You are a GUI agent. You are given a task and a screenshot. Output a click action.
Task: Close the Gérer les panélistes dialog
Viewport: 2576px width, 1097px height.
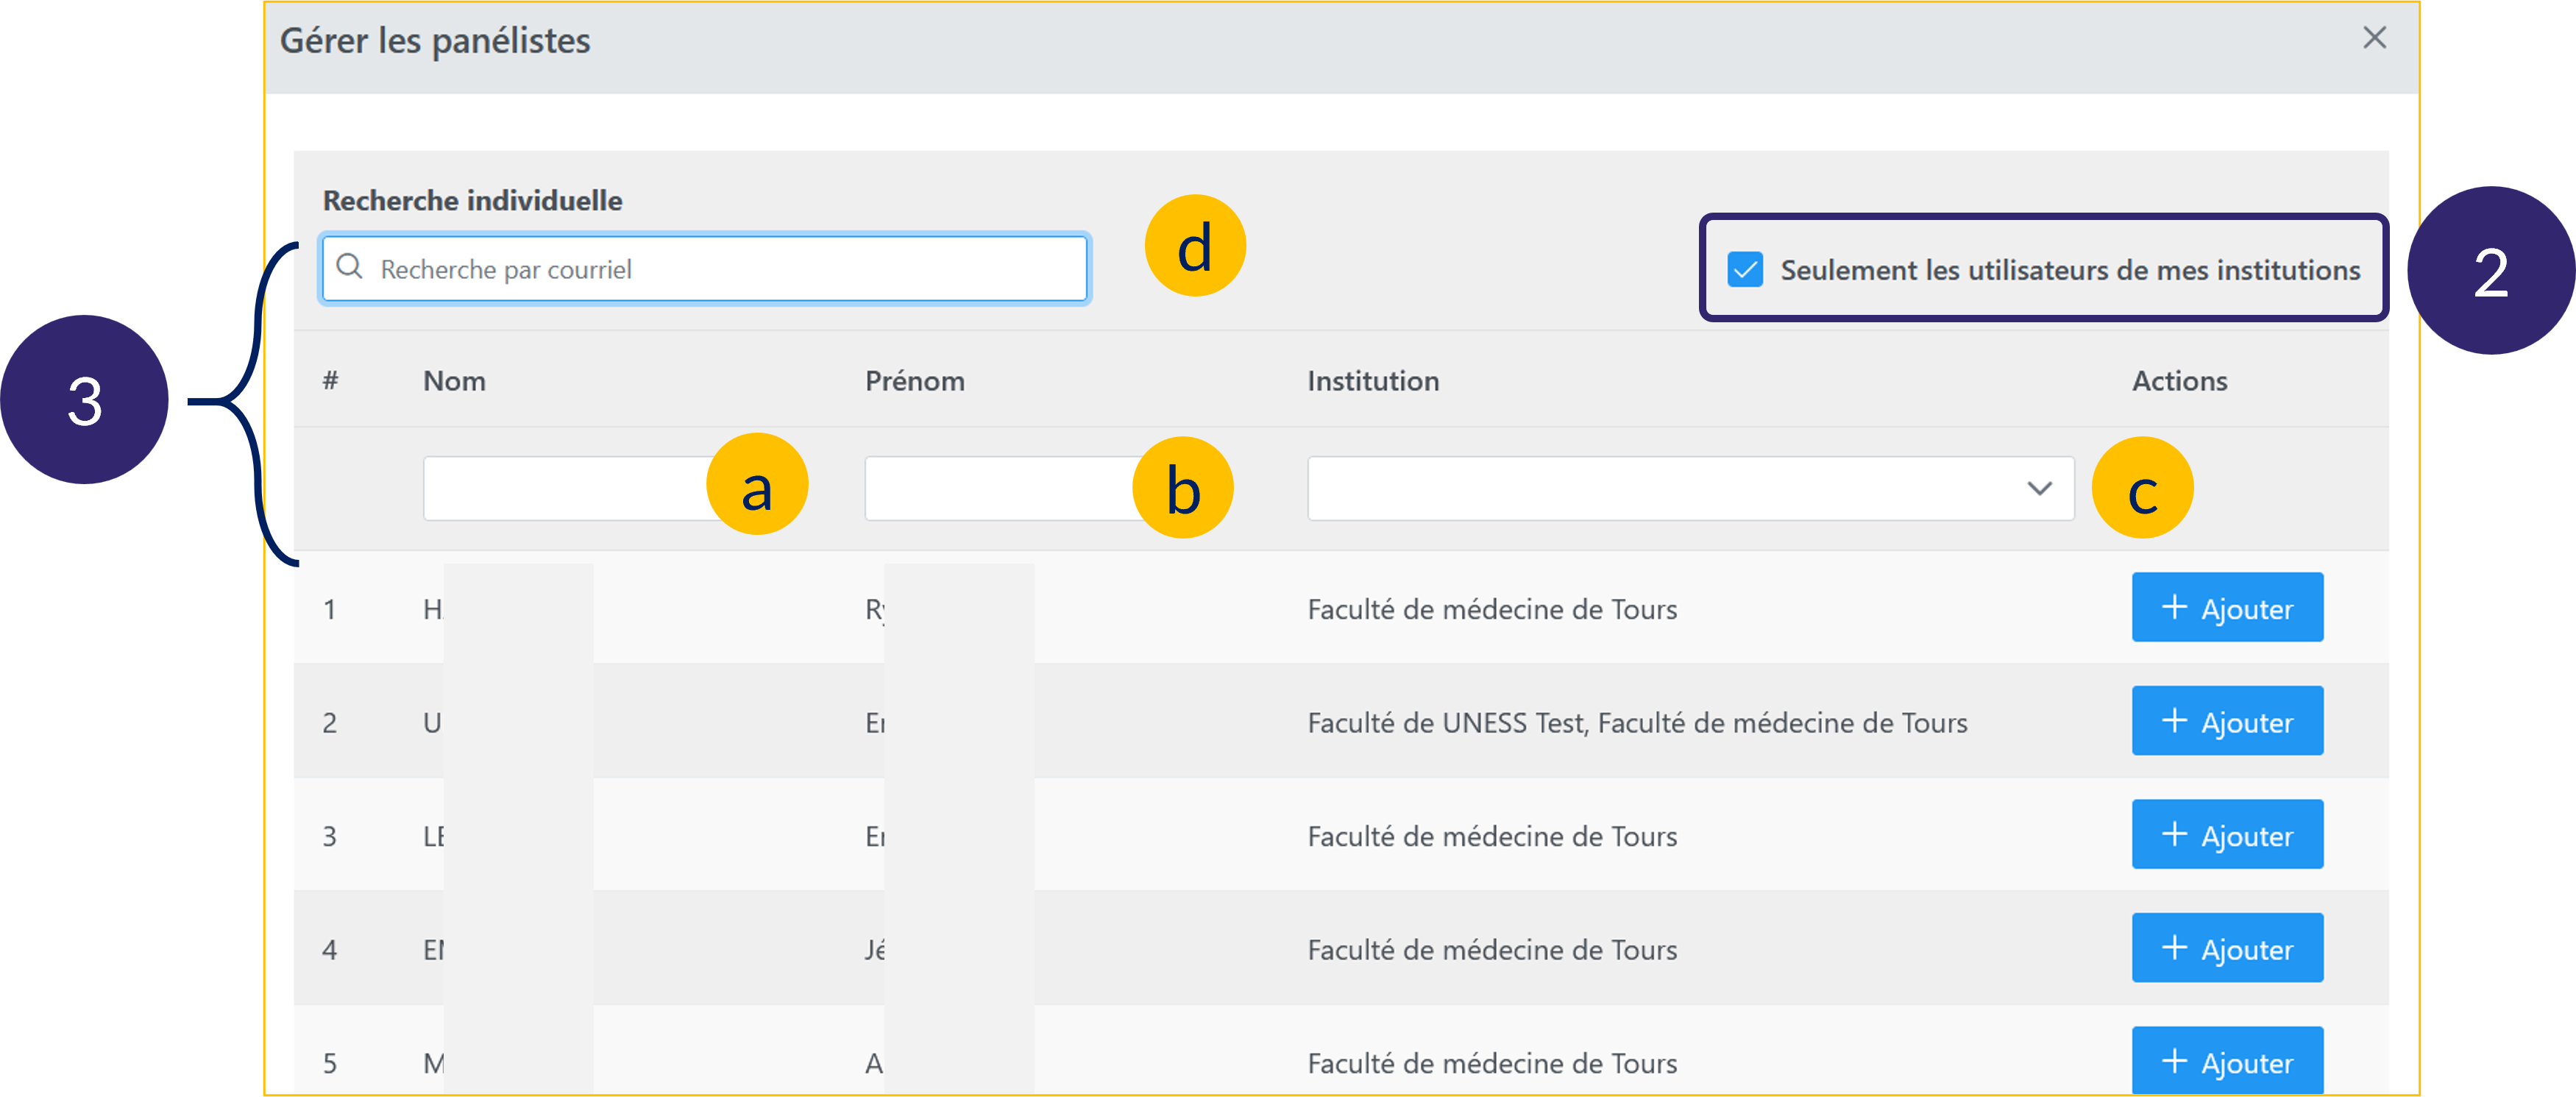click(x=2374, y=39)
